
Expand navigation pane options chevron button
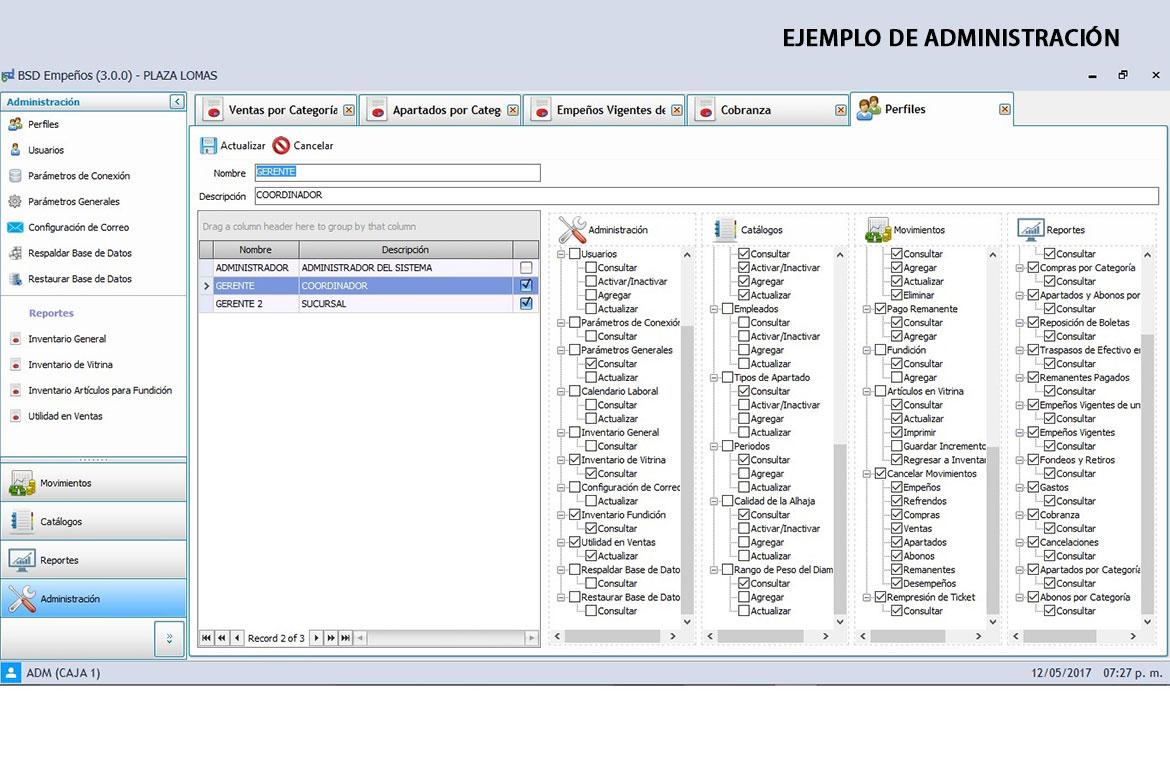(x=169, y=639)
